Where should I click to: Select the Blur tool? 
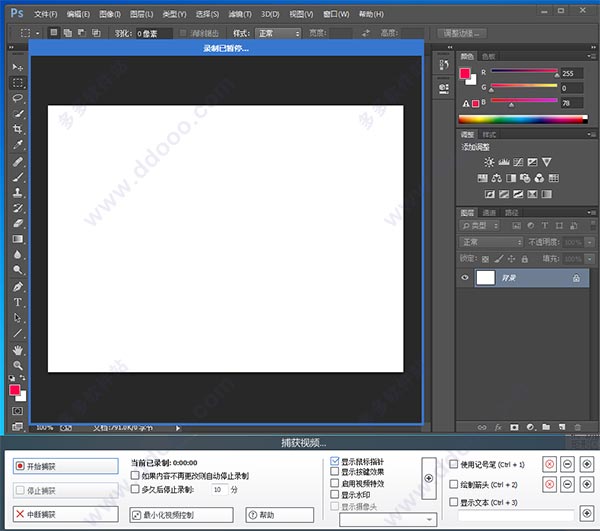17,254
